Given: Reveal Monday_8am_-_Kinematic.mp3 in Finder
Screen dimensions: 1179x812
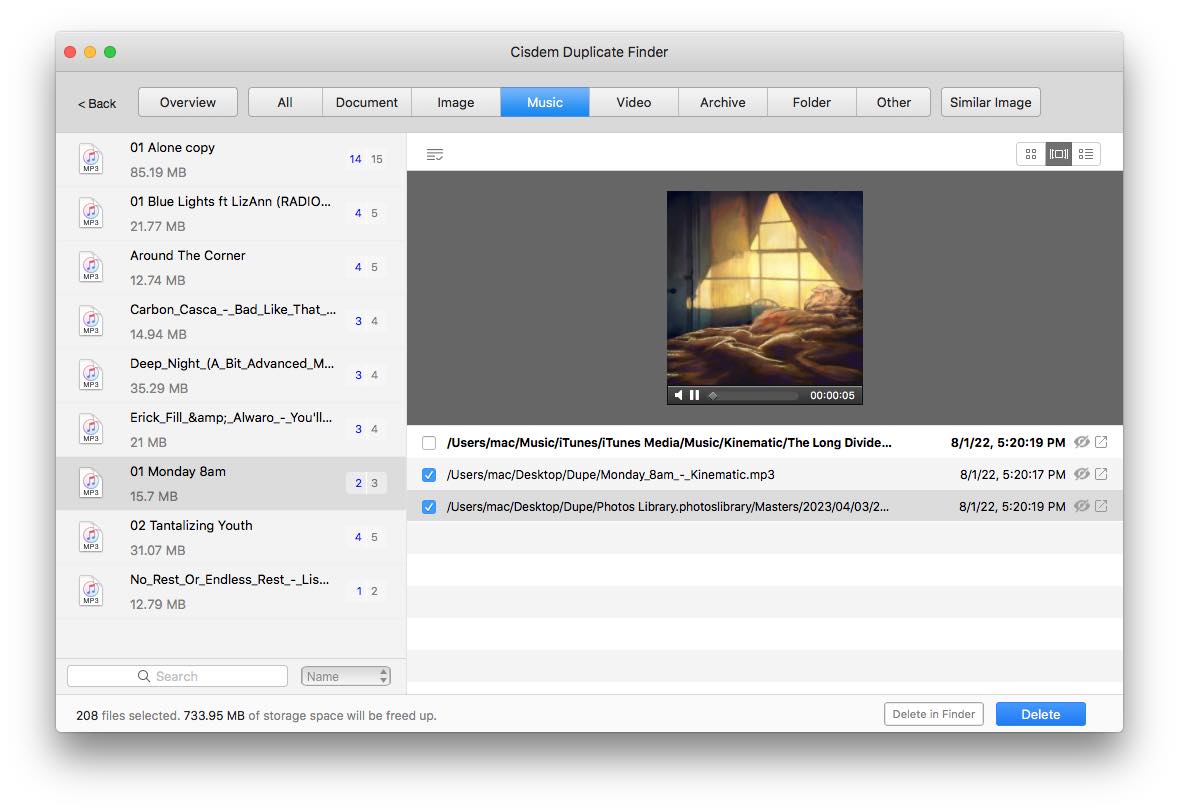Looking at the screenshot, I should point(1101,475).
